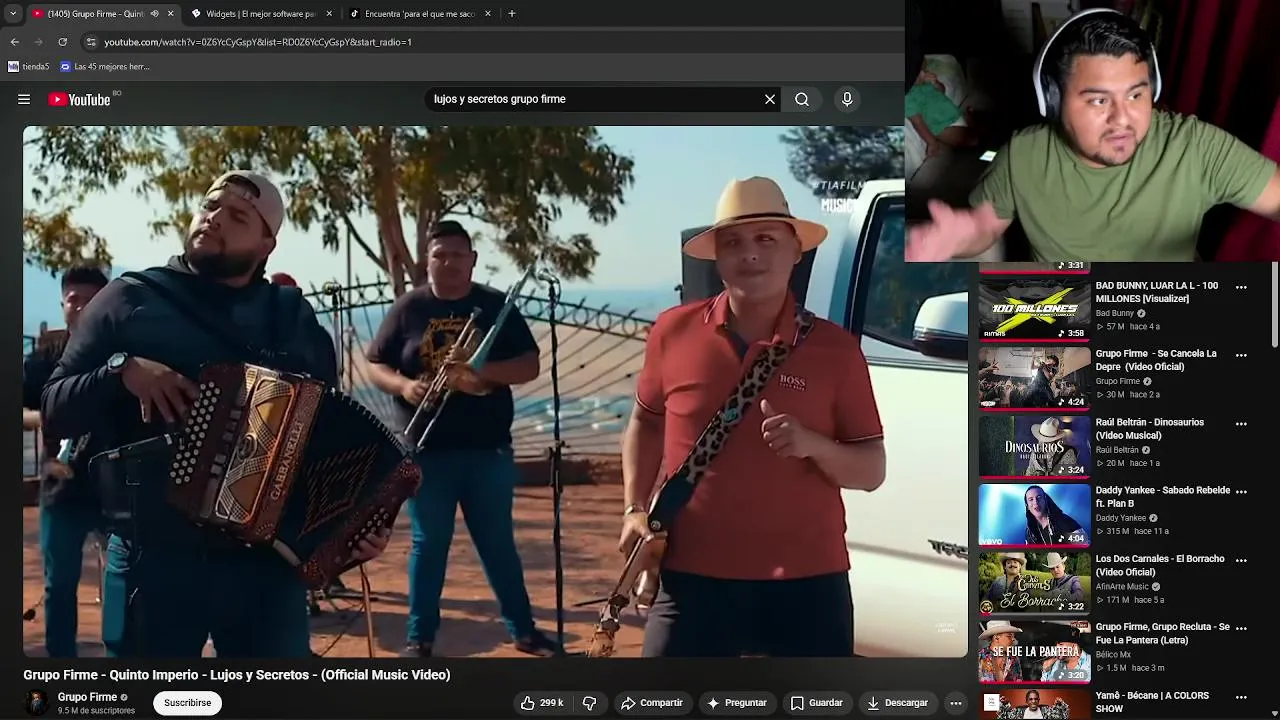Open a new browser tab
Screen dimensions: 1280x720
[512, 14]
